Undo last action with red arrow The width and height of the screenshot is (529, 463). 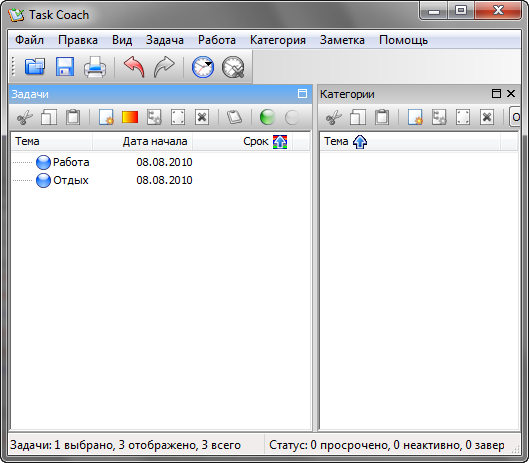(134, 66)
